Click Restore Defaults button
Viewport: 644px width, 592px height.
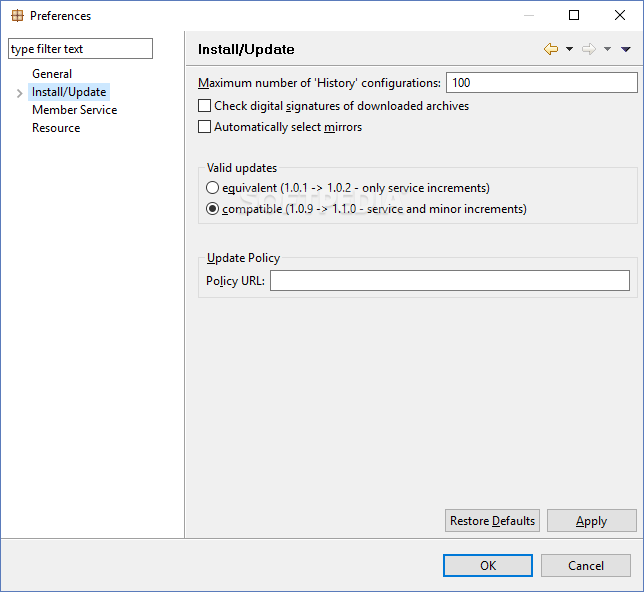(x=492, y=521)
